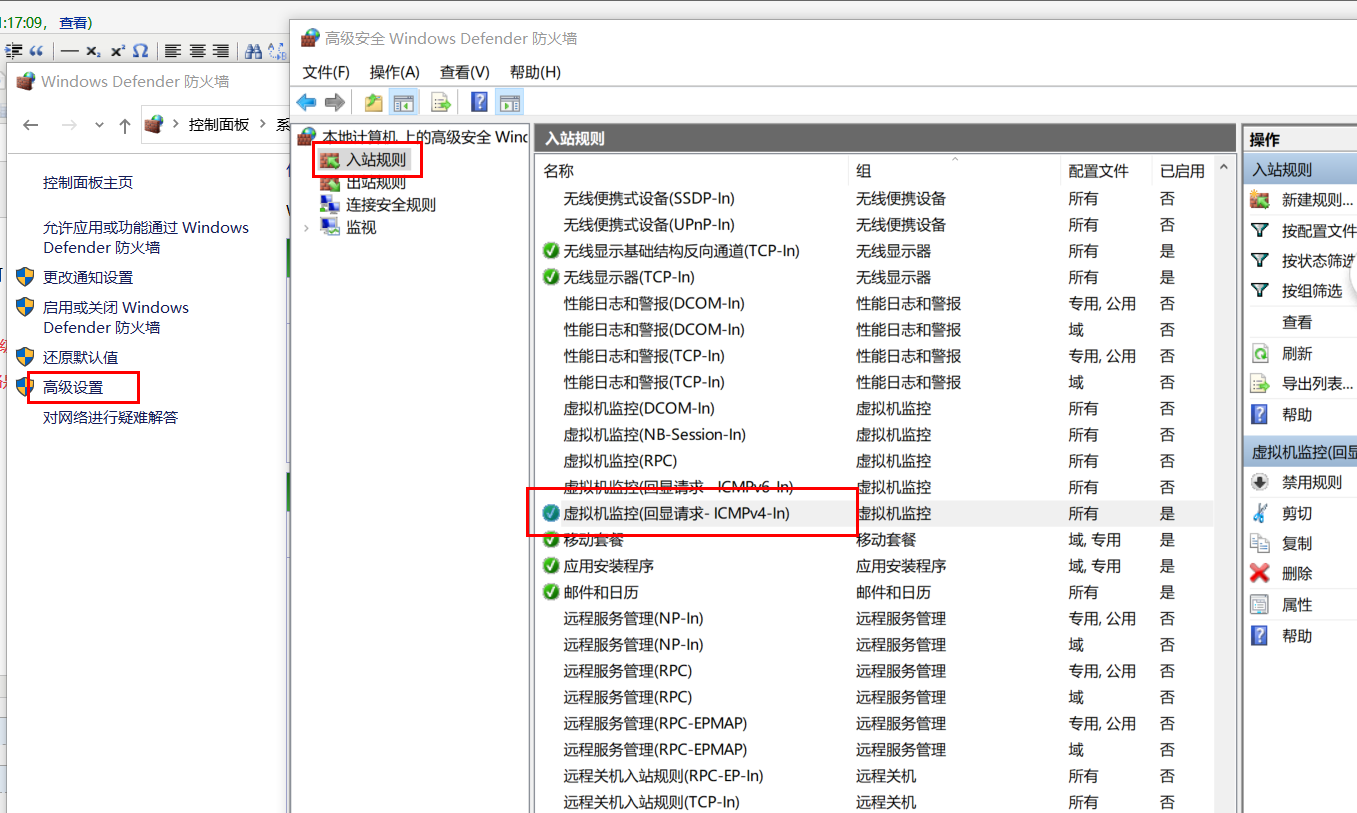Click 还原默认值 link

[x=80, y=357]
